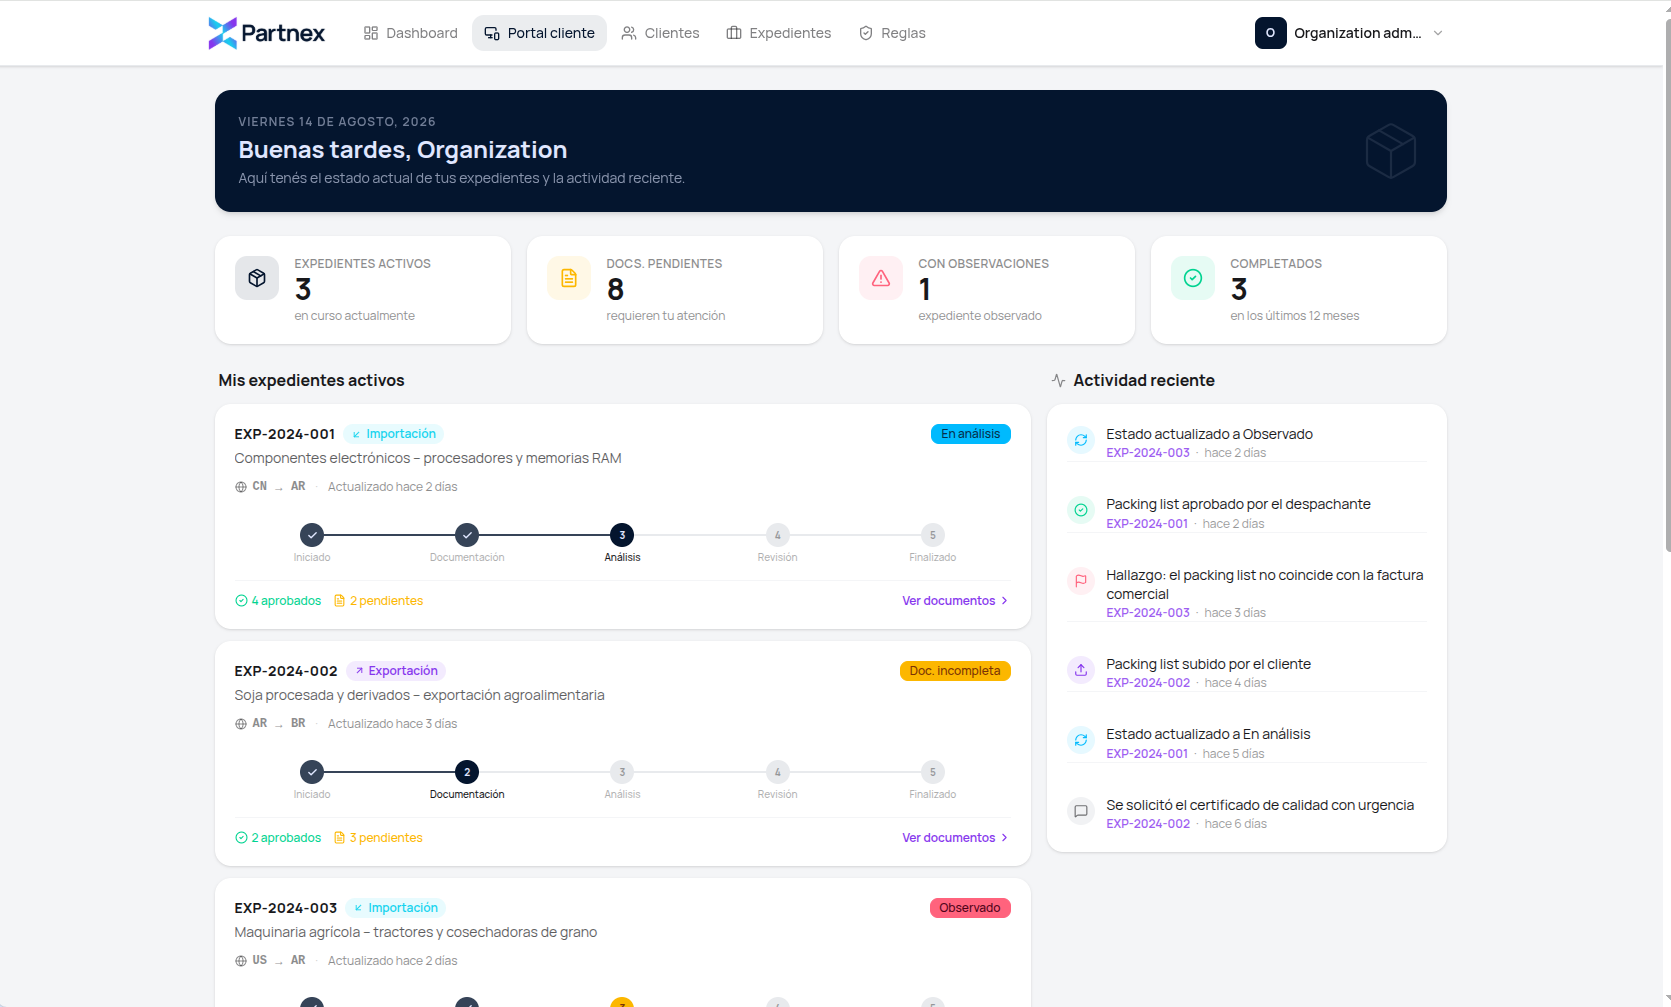The image size is (1671, 1007).
Task: Click the globe icon next to CN origin
Action: tap(241, 487)
